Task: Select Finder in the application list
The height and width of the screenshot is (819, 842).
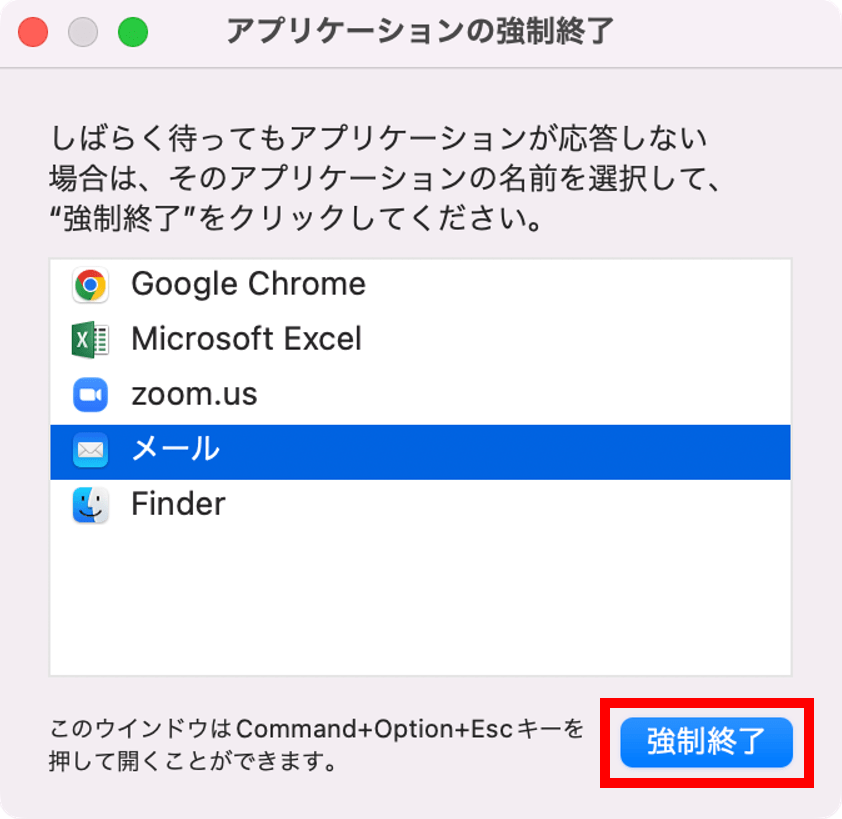Action: point(420,505)
